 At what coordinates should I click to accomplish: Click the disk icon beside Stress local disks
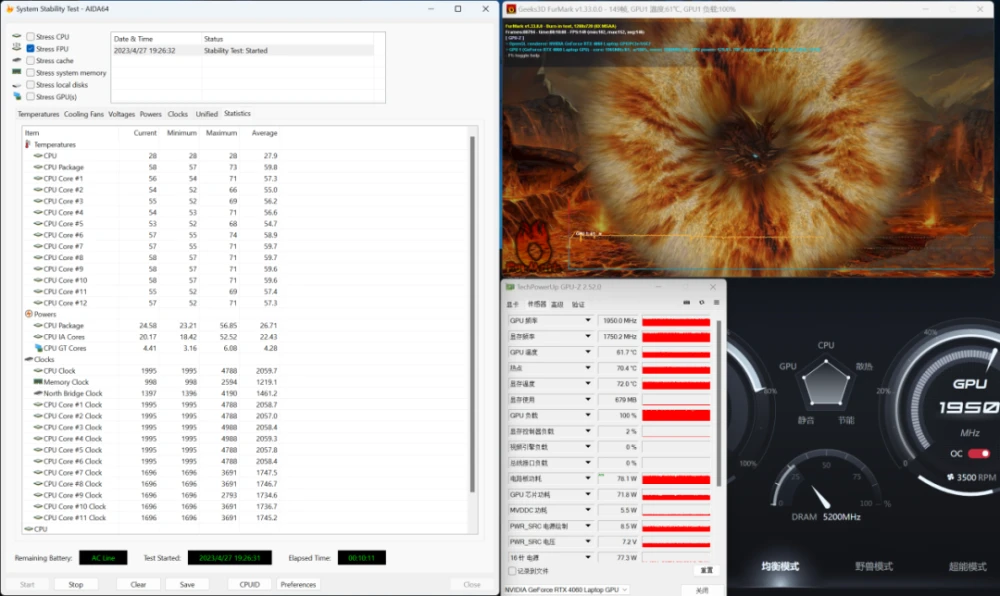[x=17, y=85]
